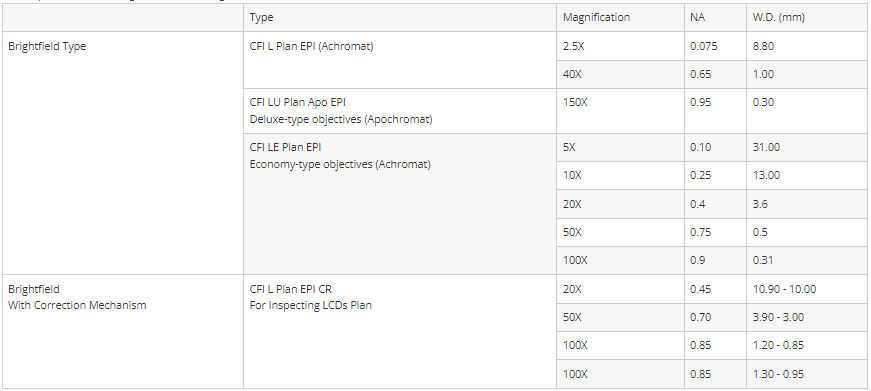Select the 3.90 - 3.00 working distance cell
The height and width of the screenshot is (391, 871).
point(807,318)
